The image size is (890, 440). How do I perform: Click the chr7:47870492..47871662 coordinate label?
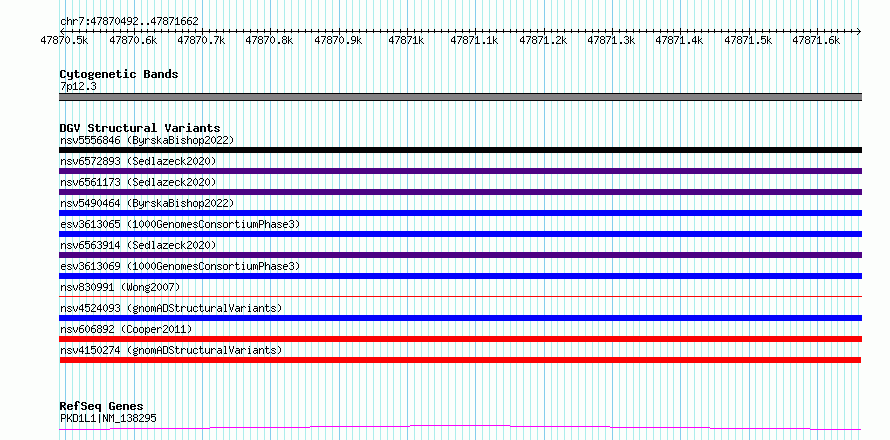click(x=129, y=22)
